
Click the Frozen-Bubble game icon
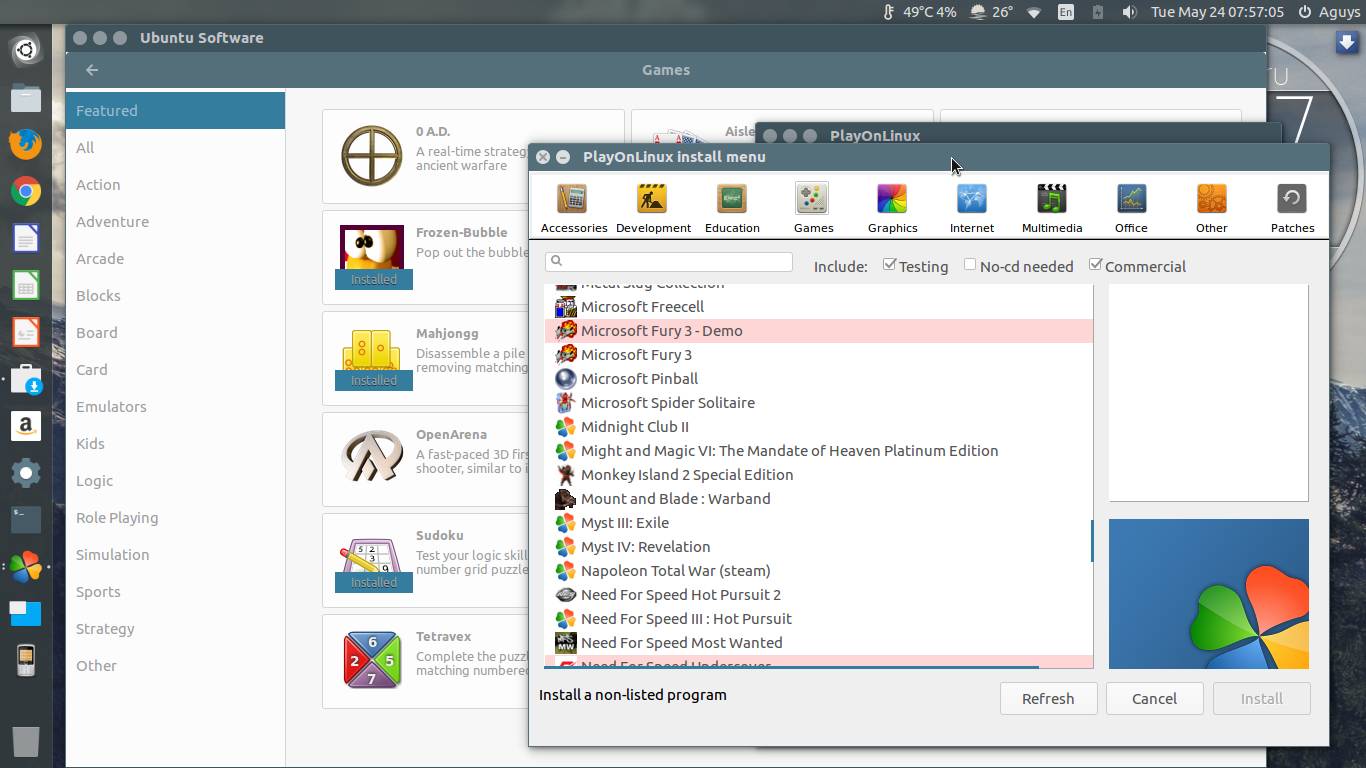tap(372, 248)
